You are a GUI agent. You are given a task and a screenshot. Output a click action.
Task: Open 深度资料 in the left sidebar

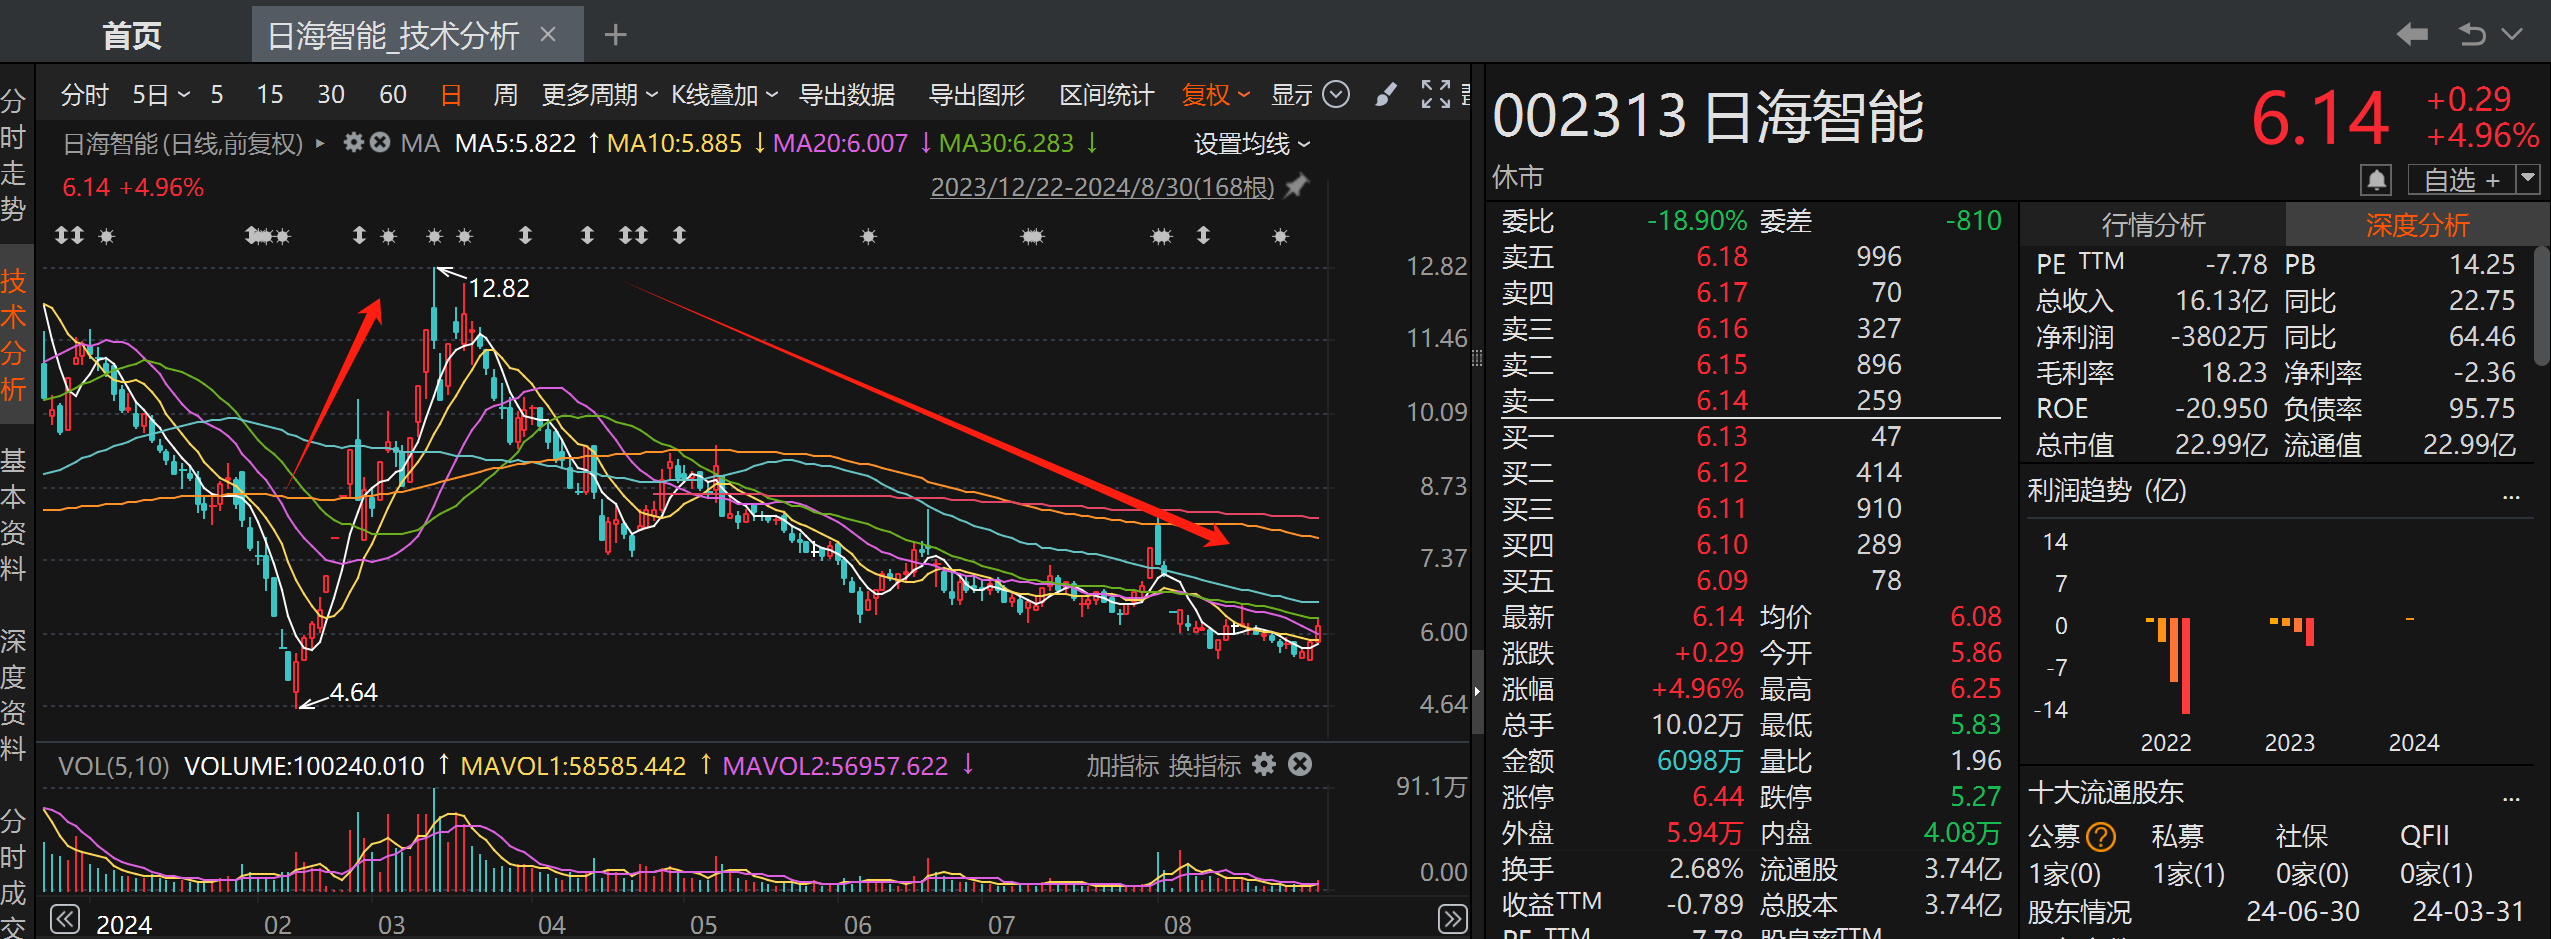pyautogui.click(x=14, y=695)
